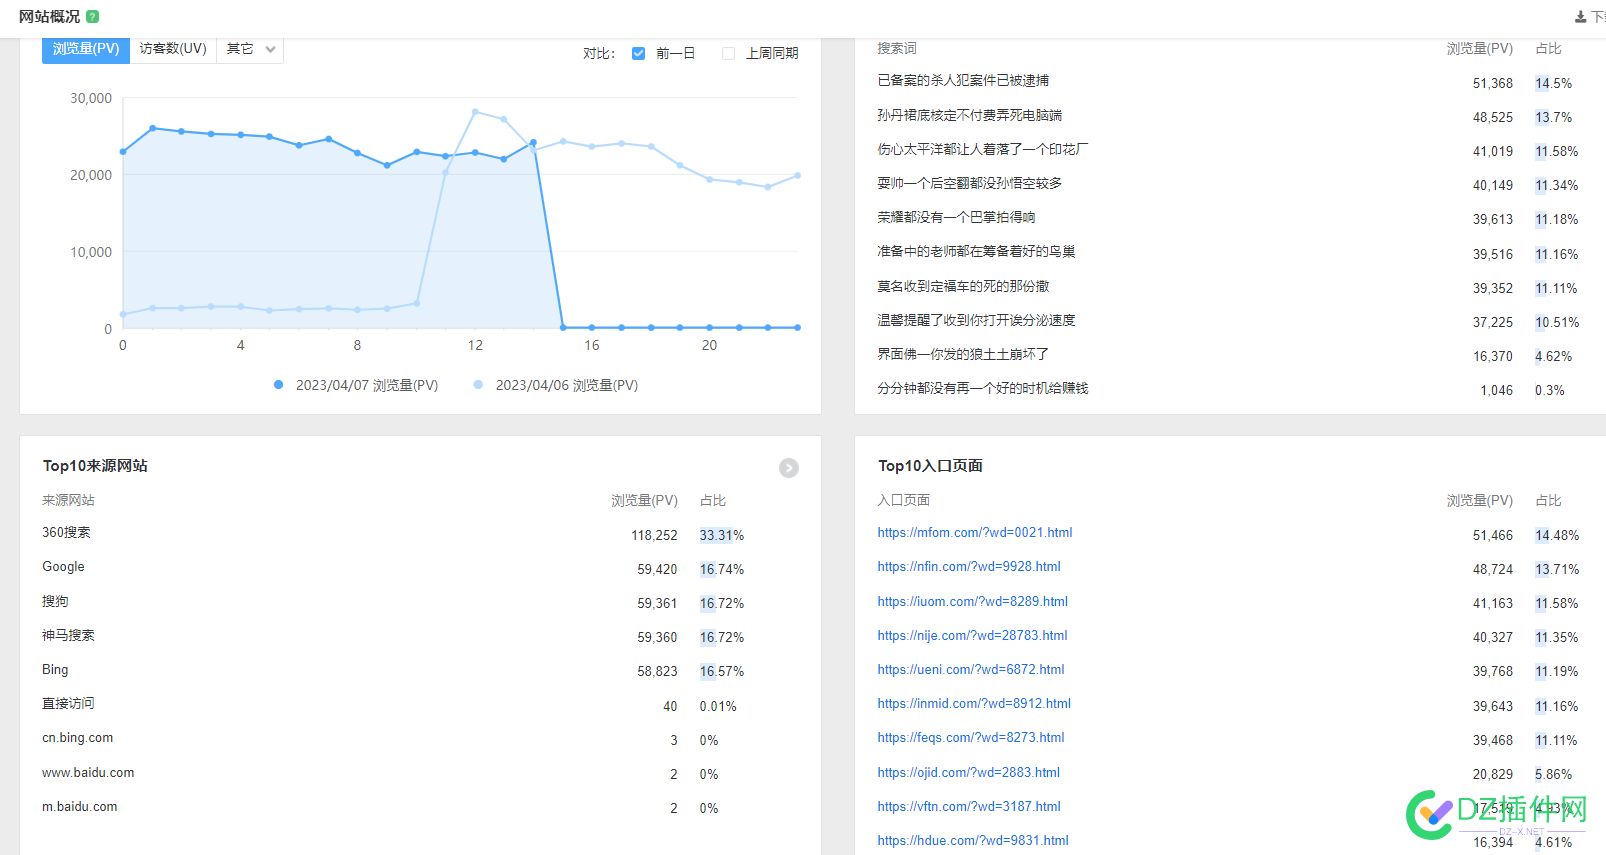This screenshot has height=855, width=1606.
Task: Open the iuom.com wd=8289 entry page link
Action: click(x=973, y=602)
